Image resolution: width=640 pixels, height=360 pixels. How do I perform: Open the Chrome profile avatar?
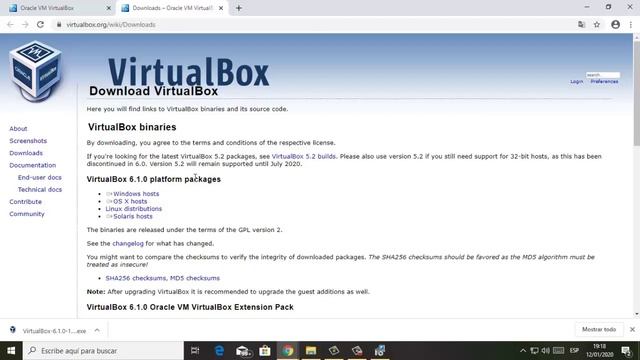click(616, 24)
